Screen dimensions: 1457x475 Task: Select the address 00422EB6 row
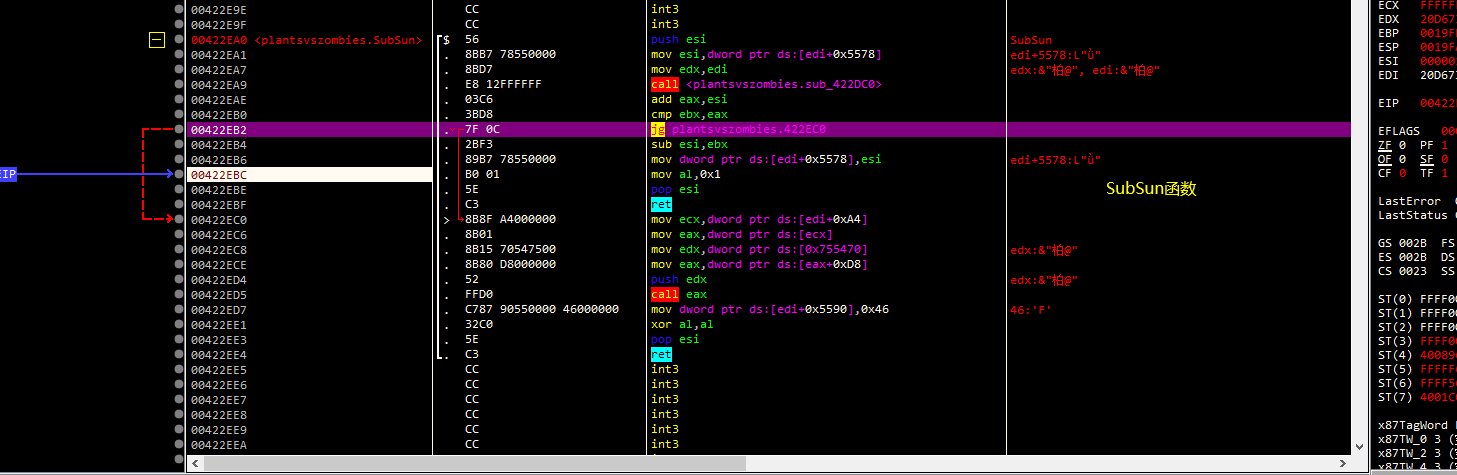218,160
